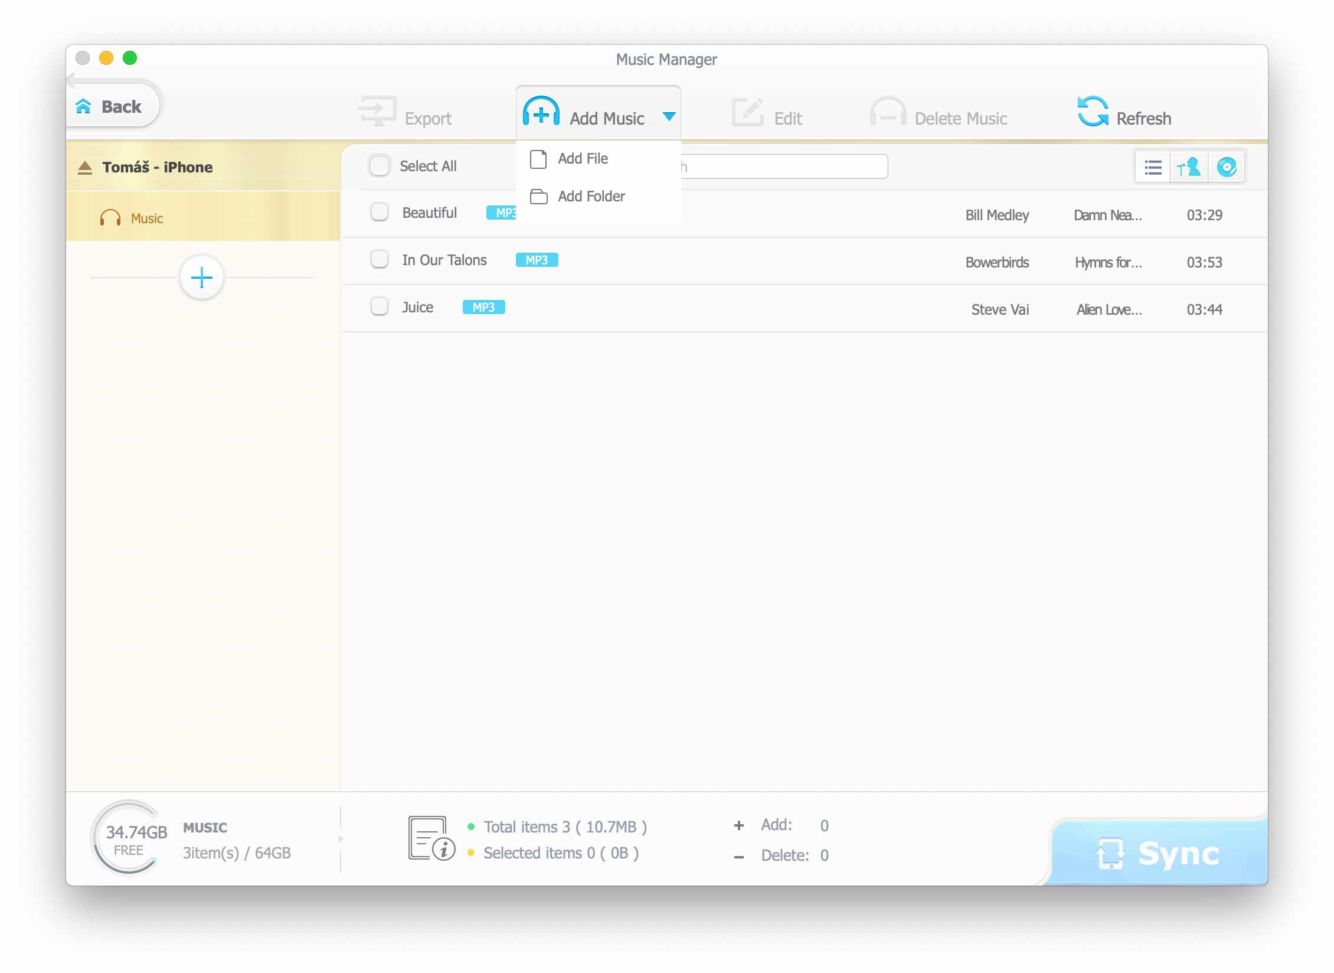Viewport: 1334px width, 973px height.
Task: Click the Refresh arrows icon
Action: click(x=1092, y=112)
